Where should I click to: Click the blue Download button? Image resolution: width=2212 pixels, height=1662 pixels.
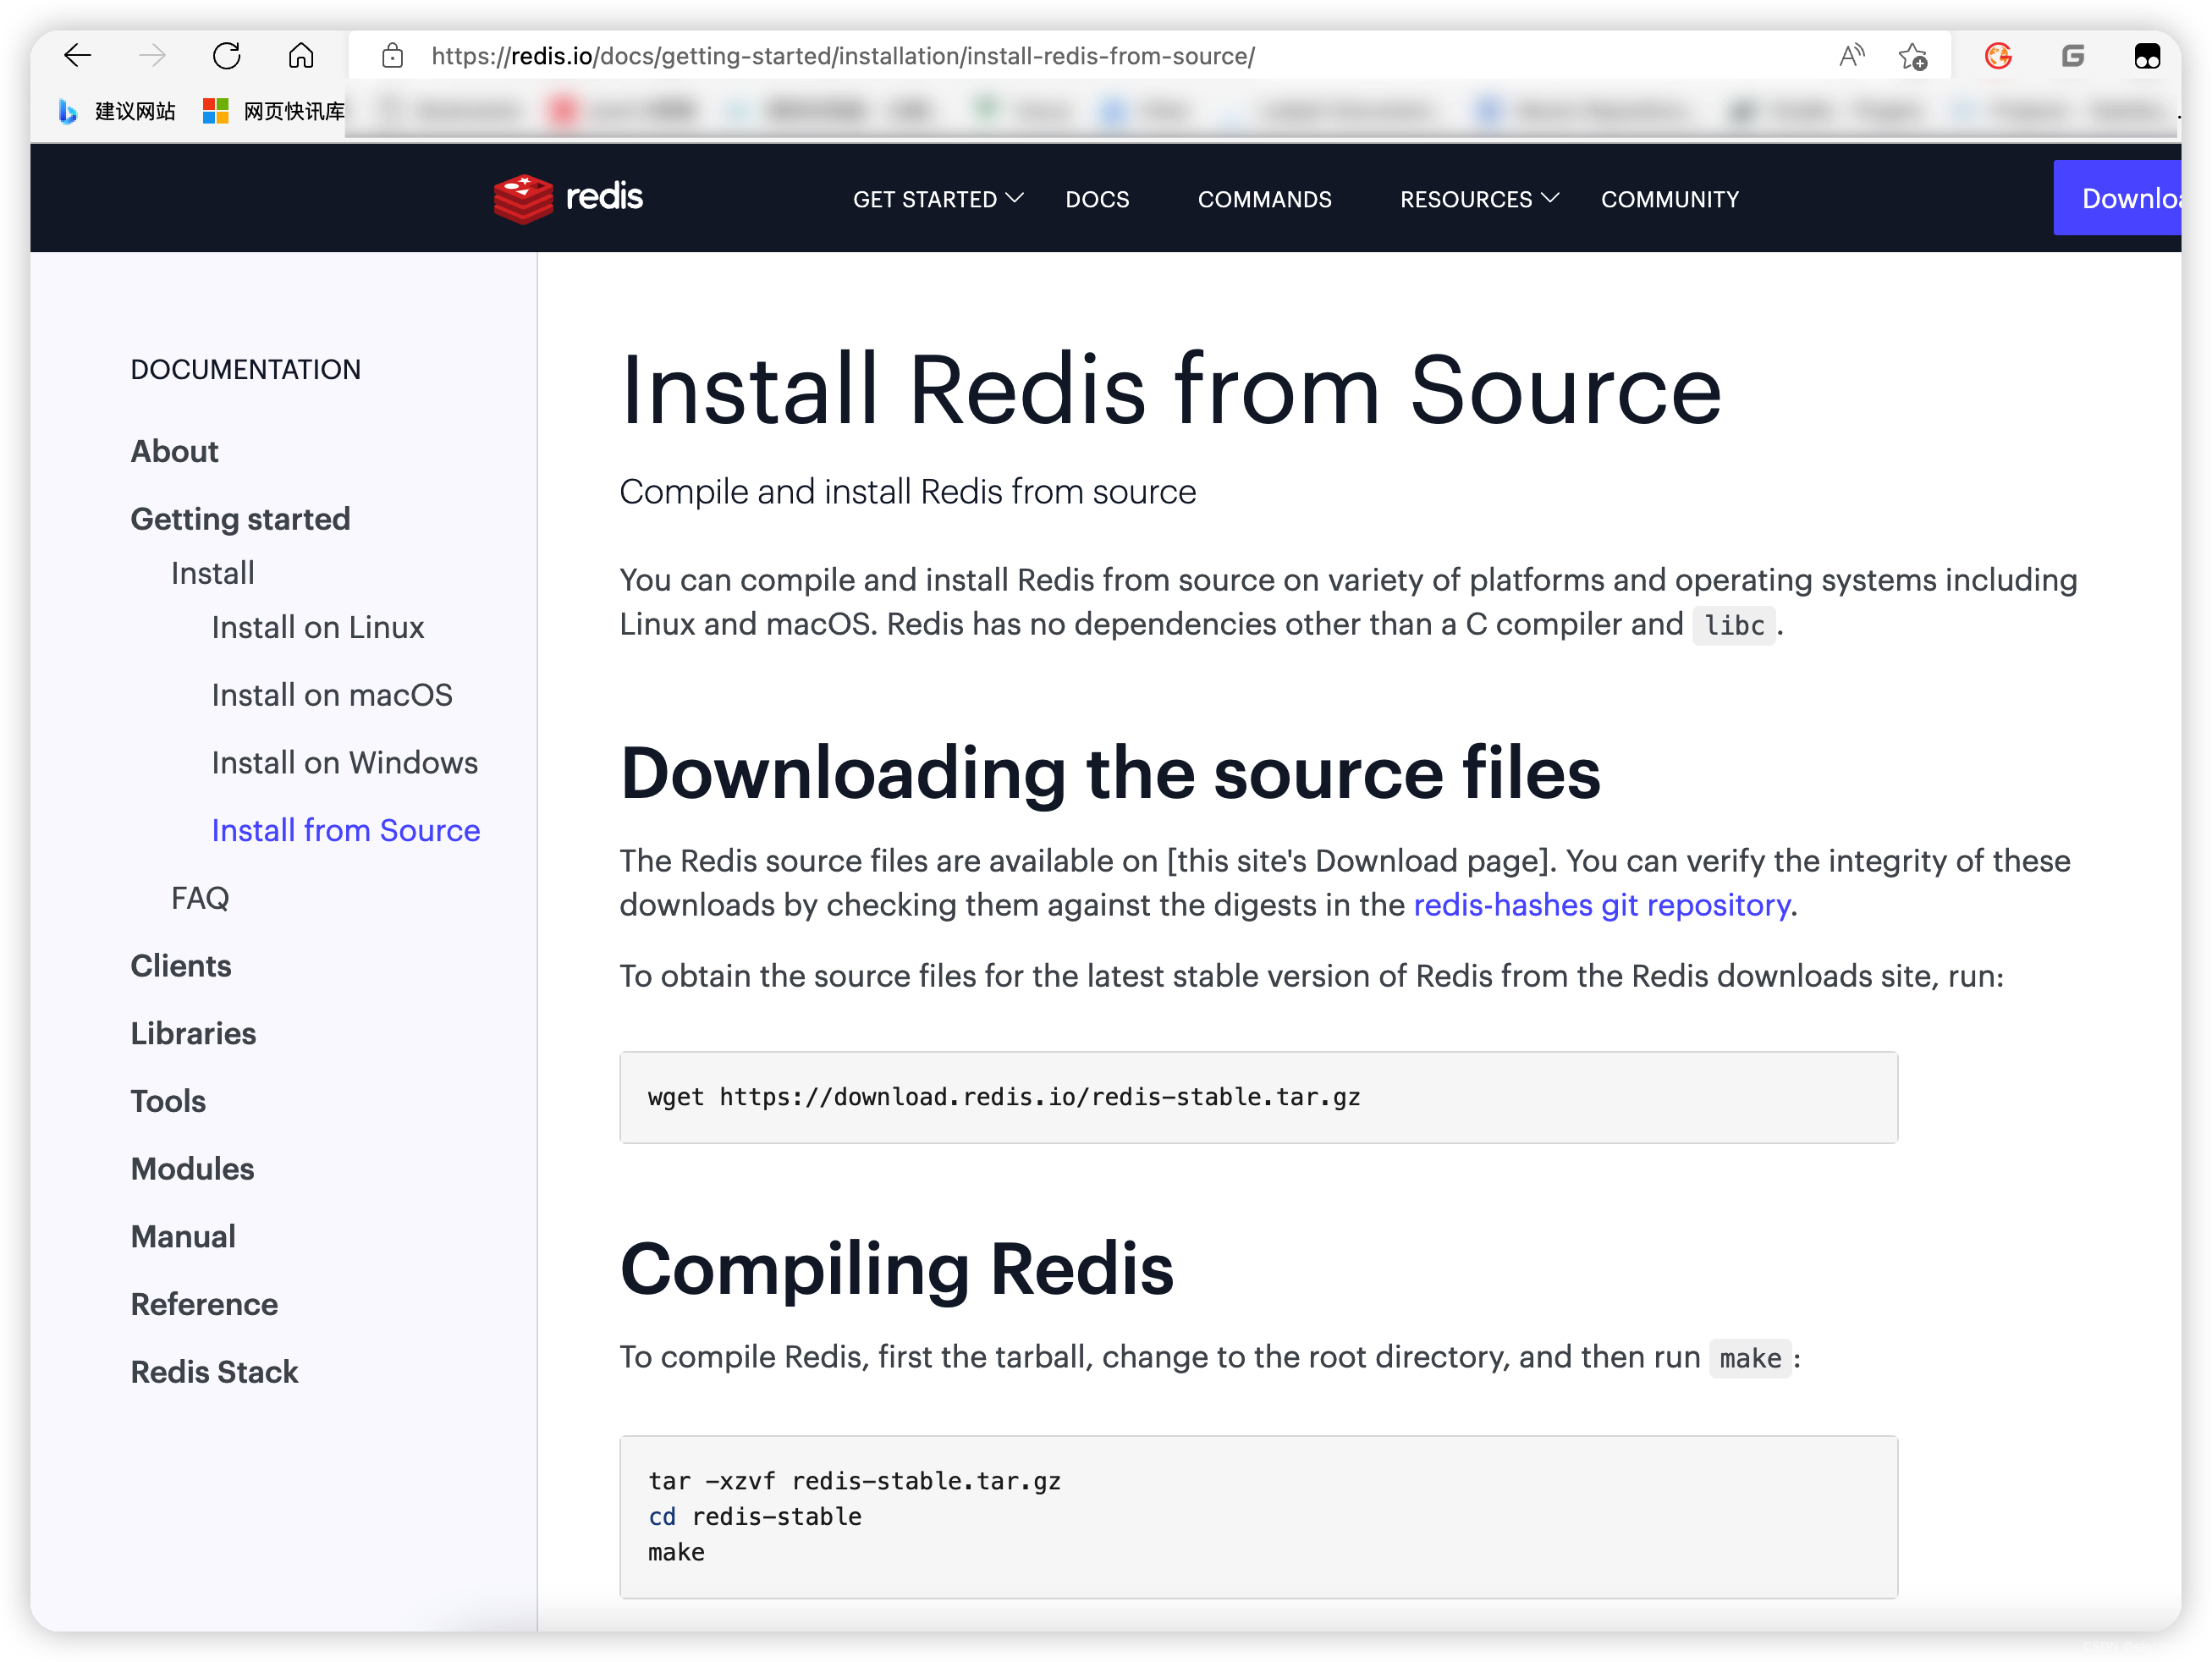(x=2117, y=198)
